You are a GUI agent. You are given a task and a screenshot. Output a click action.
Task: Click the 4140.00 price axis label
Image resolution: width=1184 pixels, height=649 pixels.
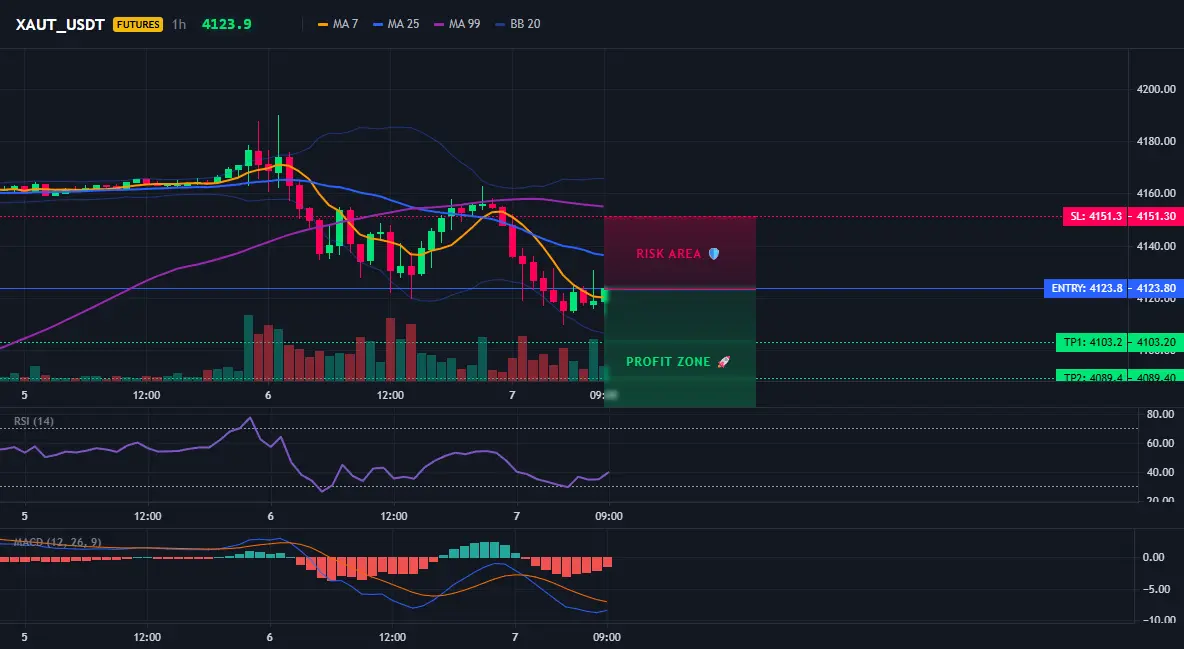1156,246
